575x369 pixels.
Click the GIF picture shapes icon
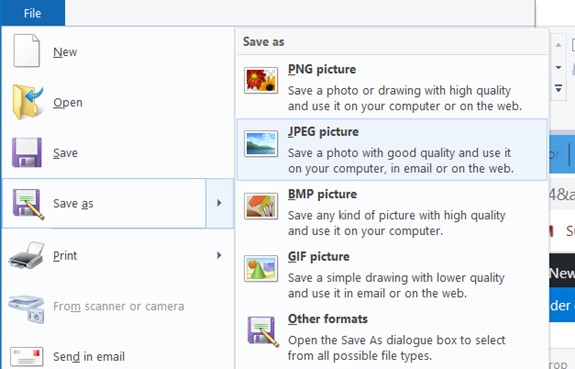(x=261, y=268)
